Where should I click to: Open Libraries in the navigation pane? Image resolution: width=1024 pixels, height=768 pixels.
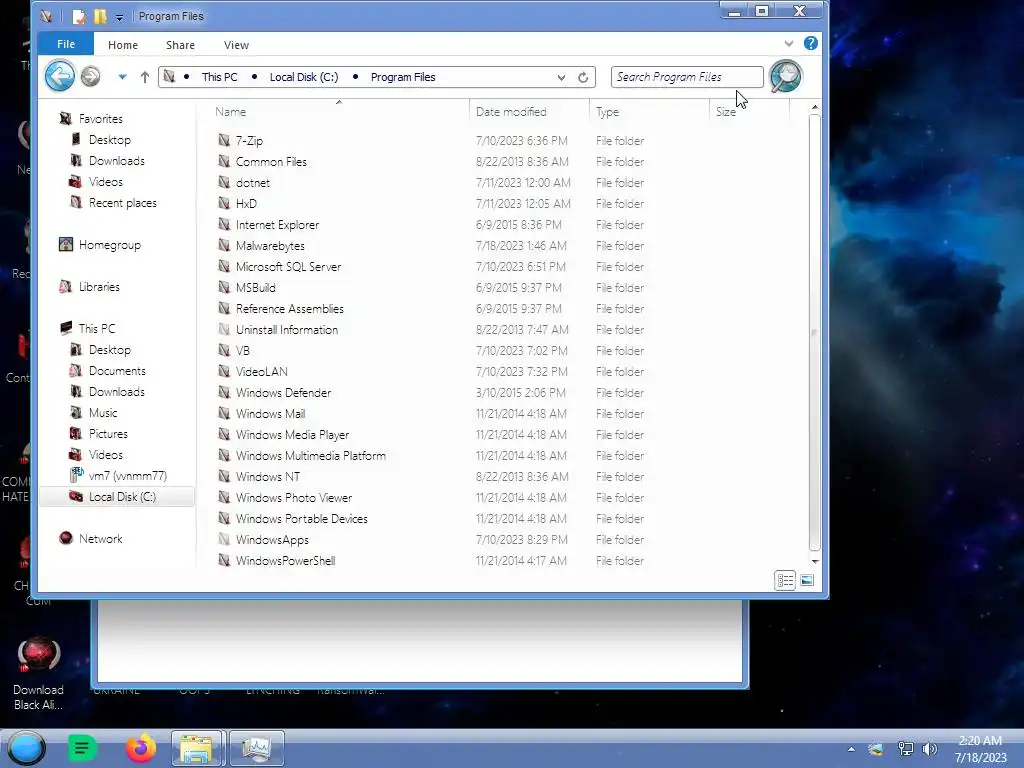coord(99,287)
